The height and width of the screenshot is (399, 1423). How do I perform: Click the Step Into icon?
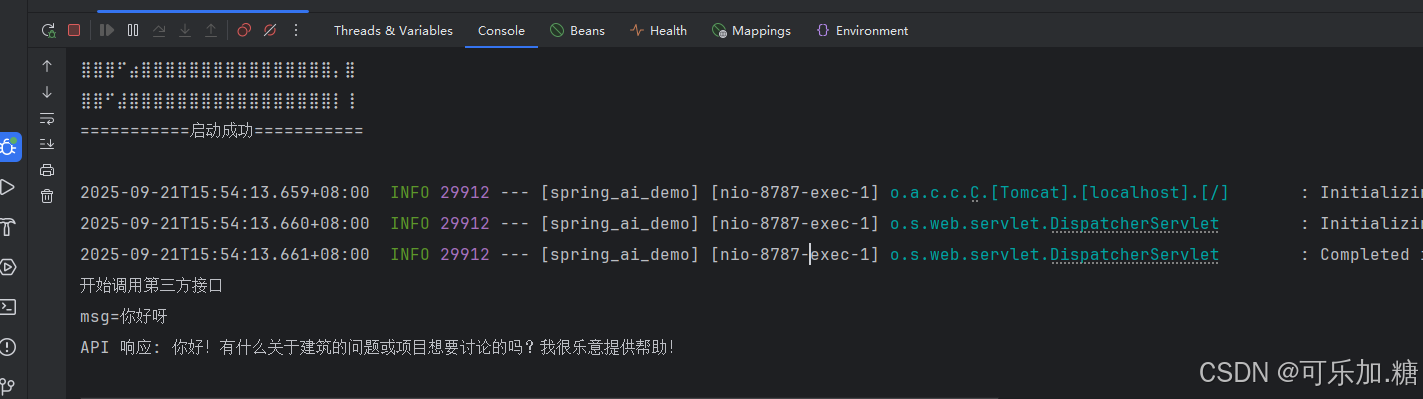(x=185, y=31)
